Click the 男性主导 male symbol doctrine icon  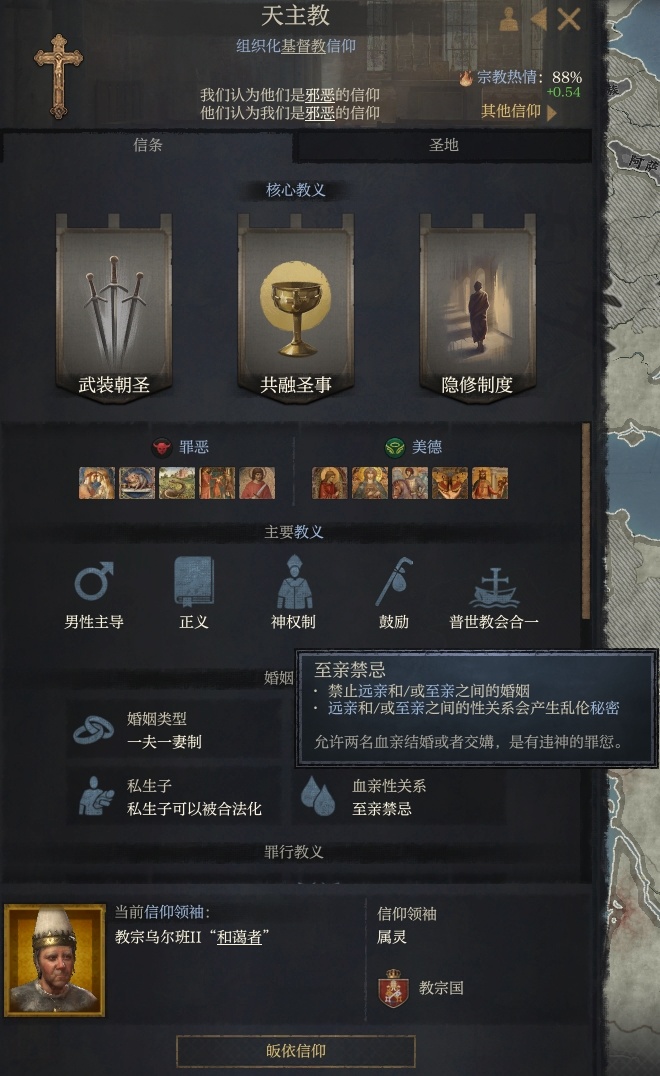(94, 582)
